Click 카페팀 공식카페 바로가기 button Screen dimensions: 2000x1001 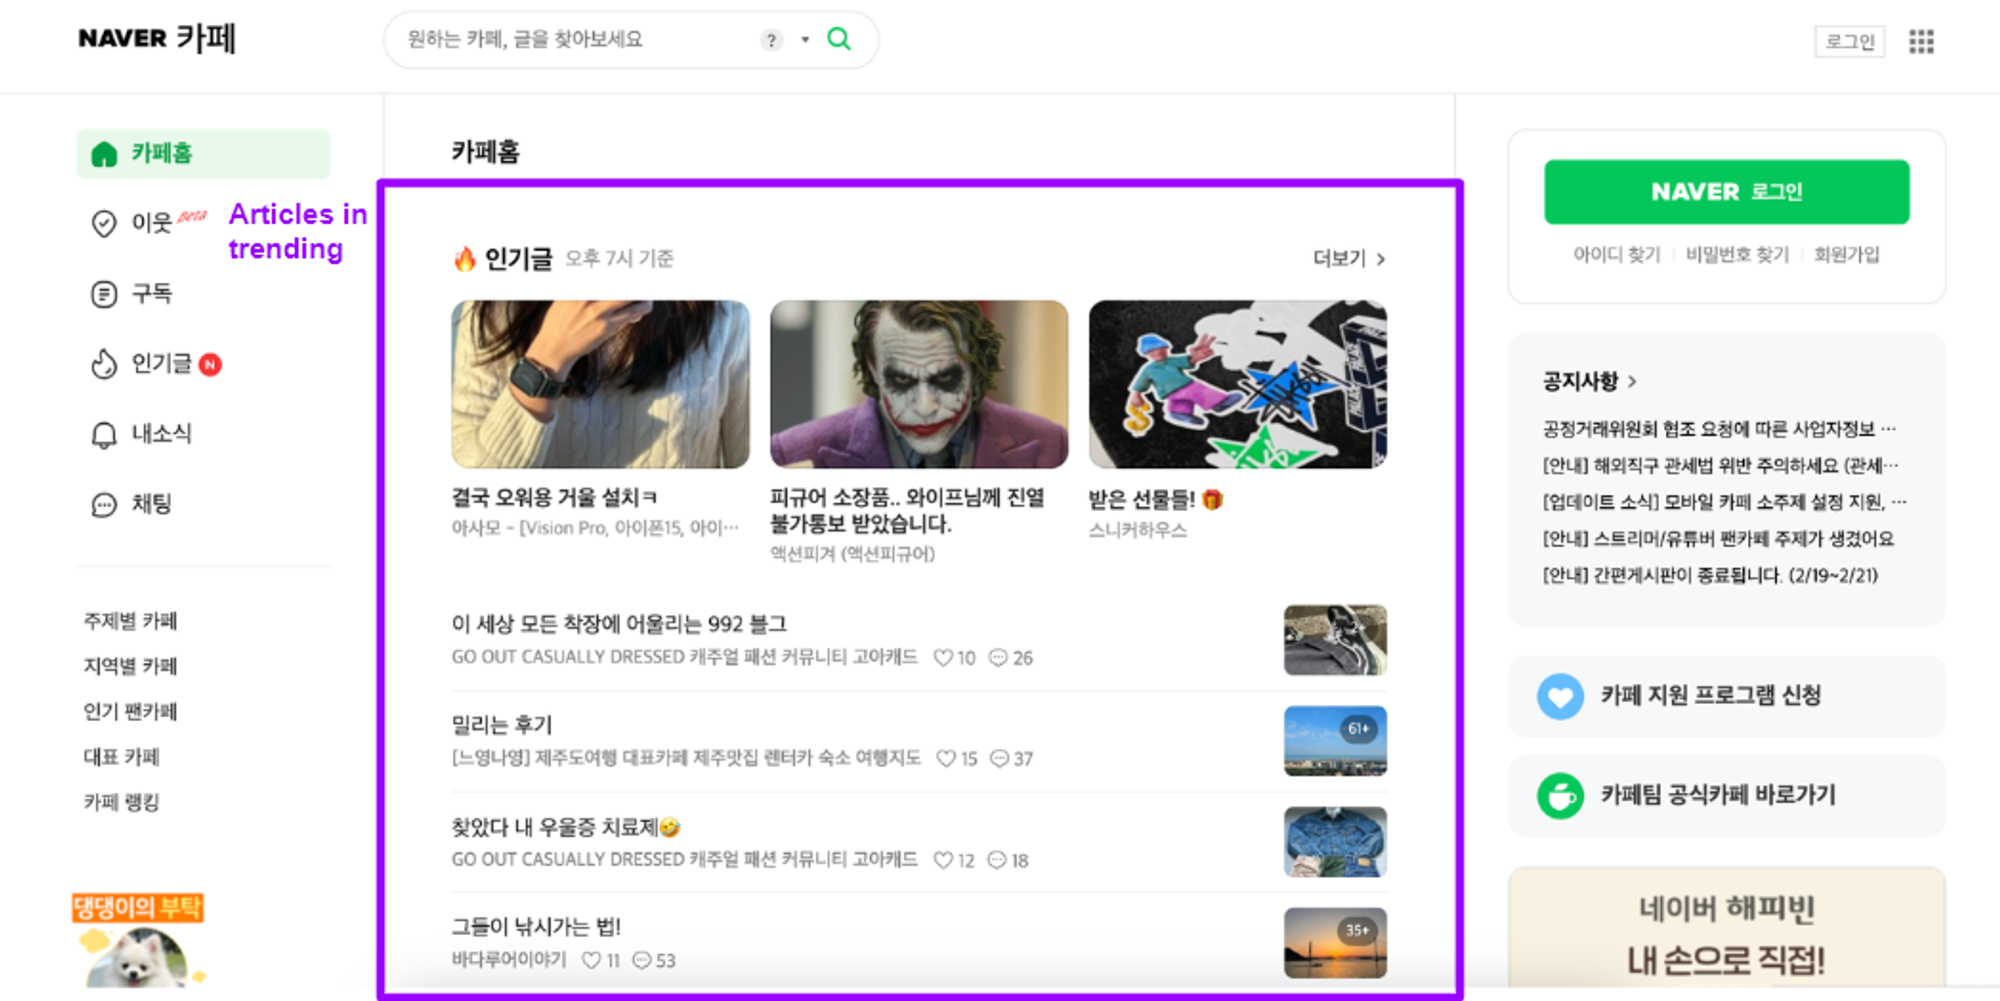1726,796
